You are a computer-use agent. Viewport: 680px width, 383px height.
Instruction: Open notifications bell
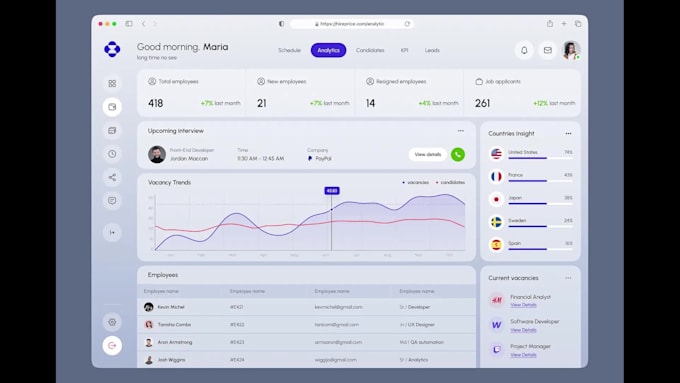click(524, 50)
